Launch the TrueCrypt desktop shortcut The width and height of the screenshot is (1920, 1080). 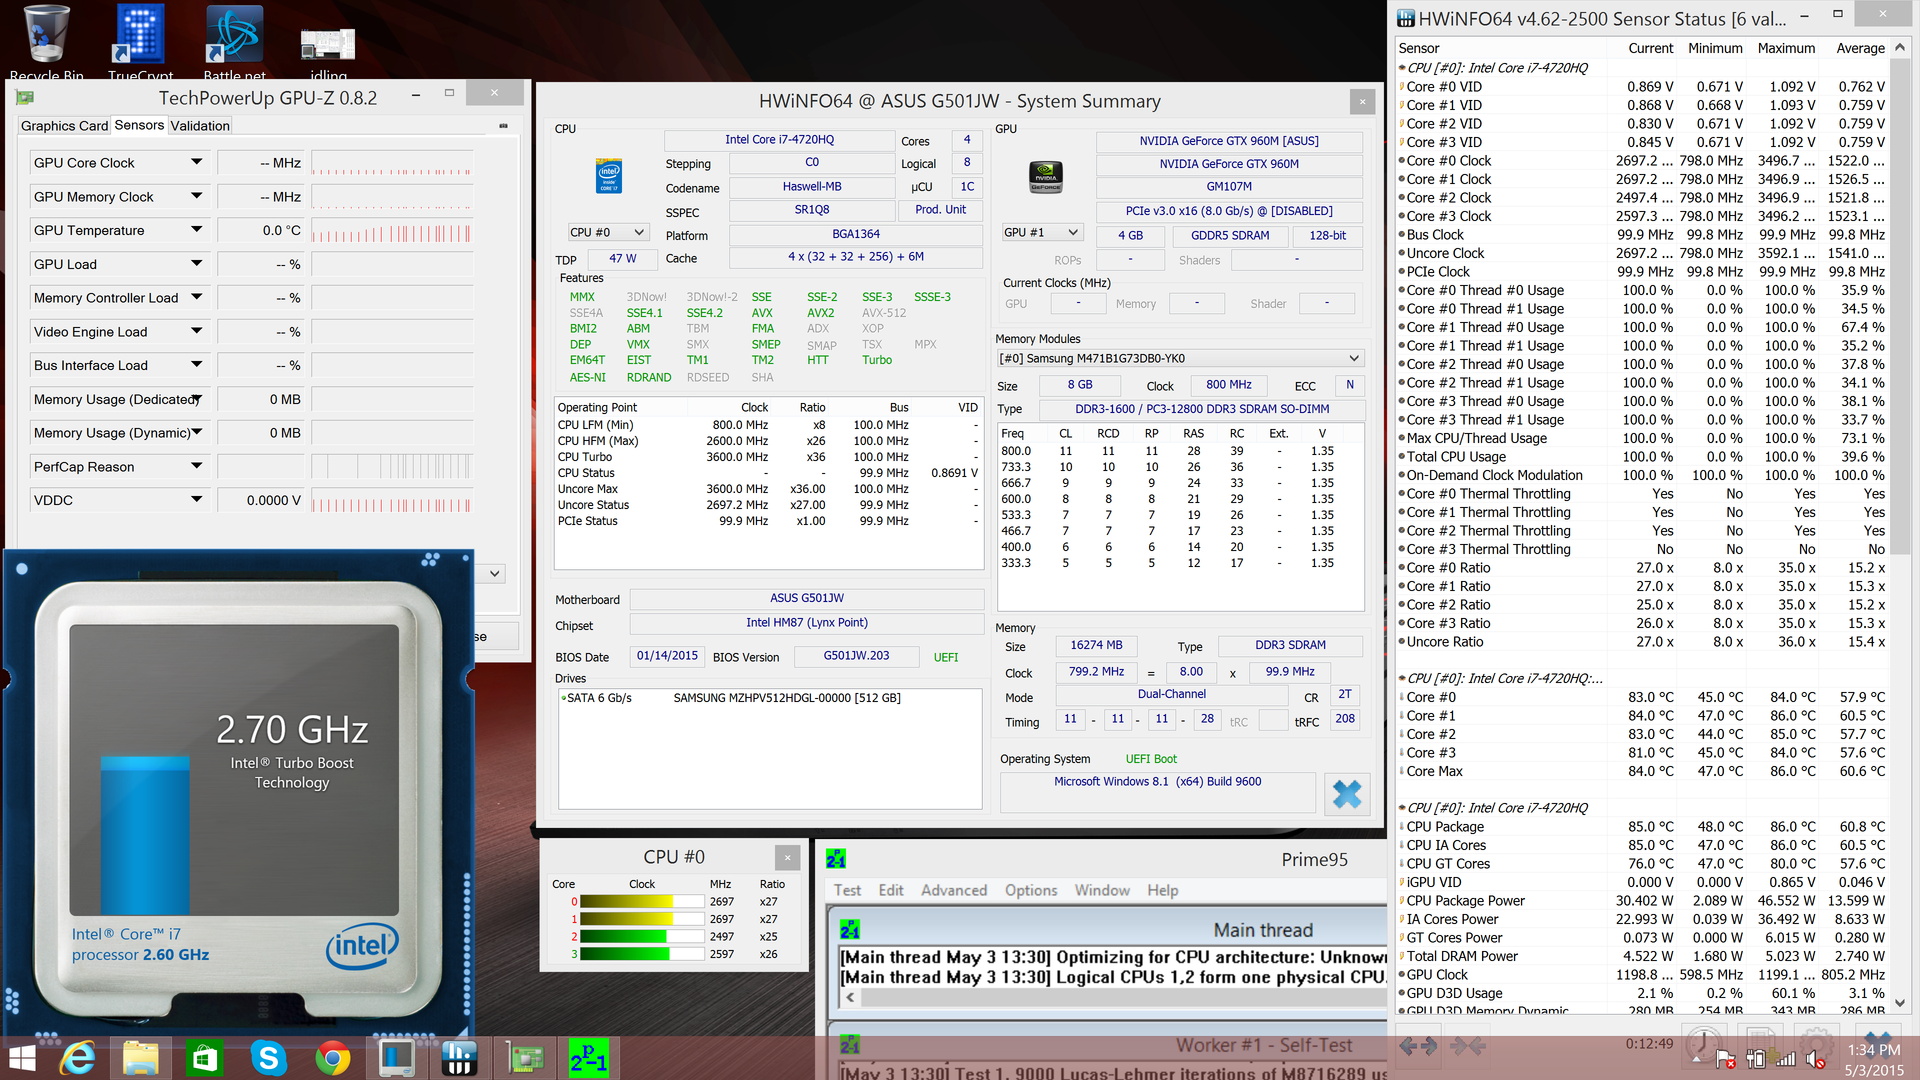(x=140, y=42)
